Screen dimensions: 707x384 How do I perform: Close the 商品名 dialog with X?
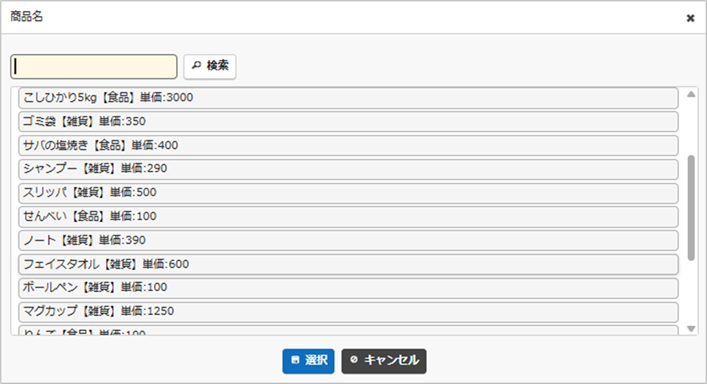tap(690, 18)
